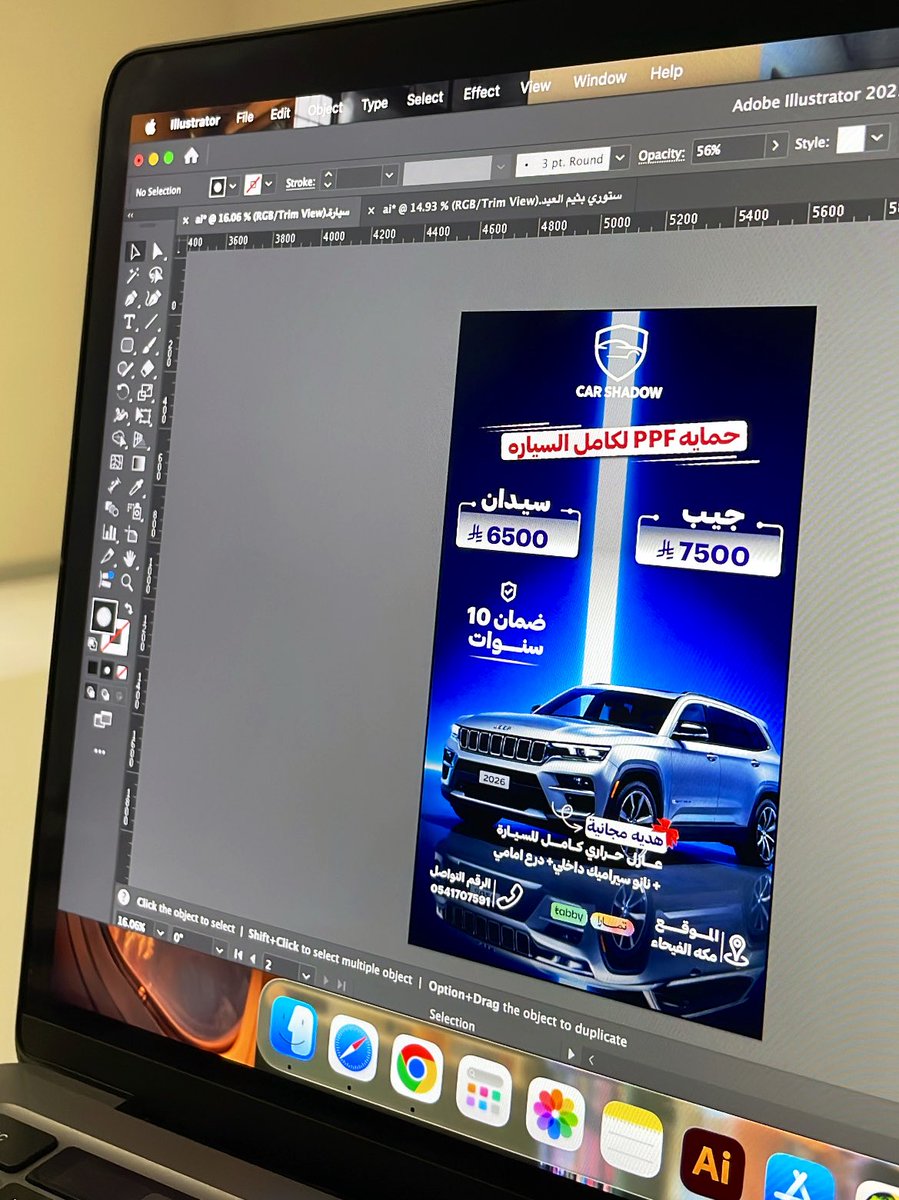The image size is (899, 1200).
Task: Activate the Type tool
Action: click(x=129, y=322)
